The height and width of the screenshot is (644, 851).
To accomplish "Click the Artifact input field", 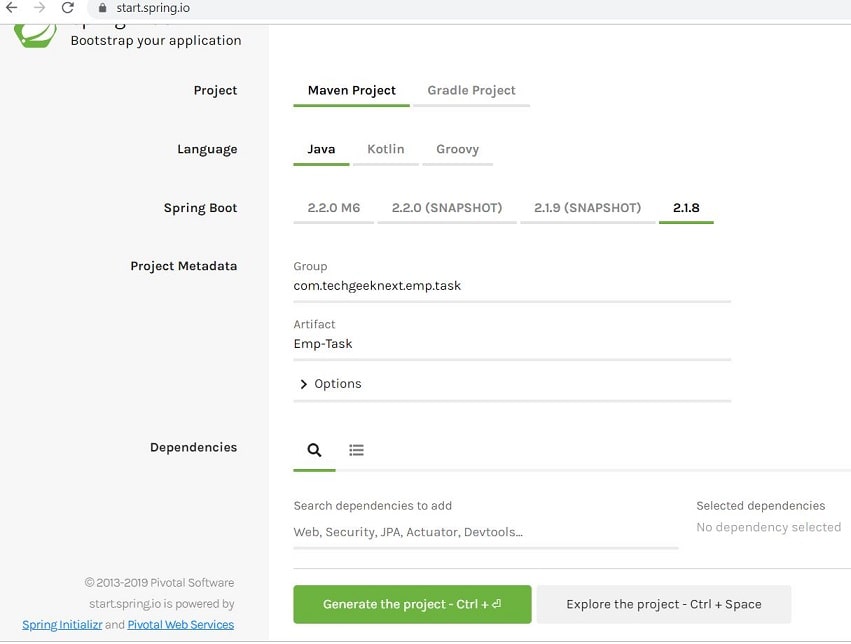I will (512, 344).
